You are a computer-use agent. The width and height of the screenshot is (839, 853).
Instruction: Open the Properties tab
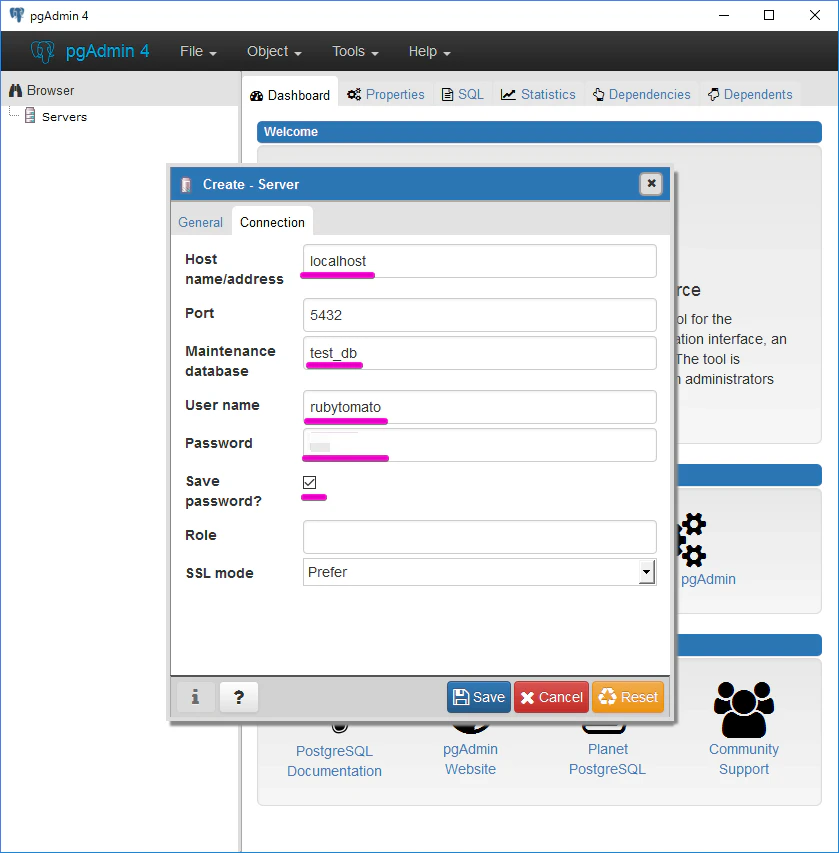click(386, 95)
